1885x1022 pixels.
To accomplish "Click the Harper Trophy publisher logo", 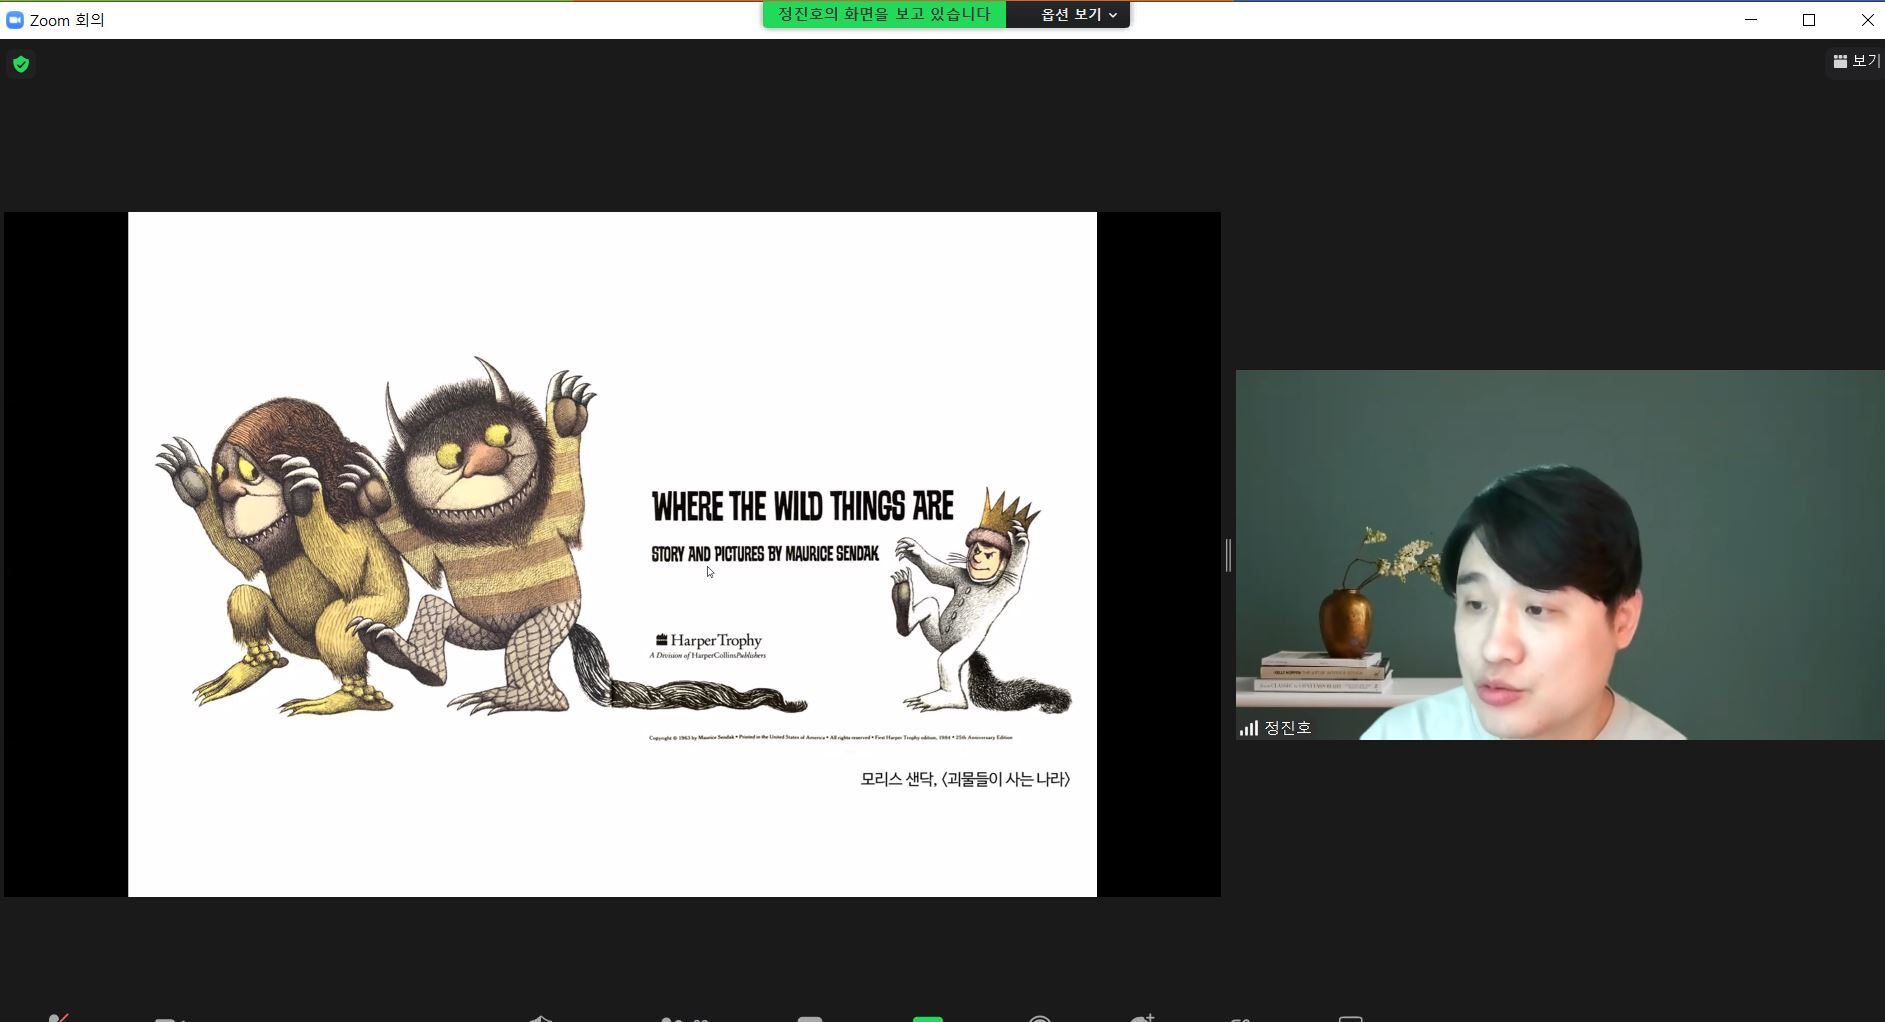I will click(x=709, y=645).
